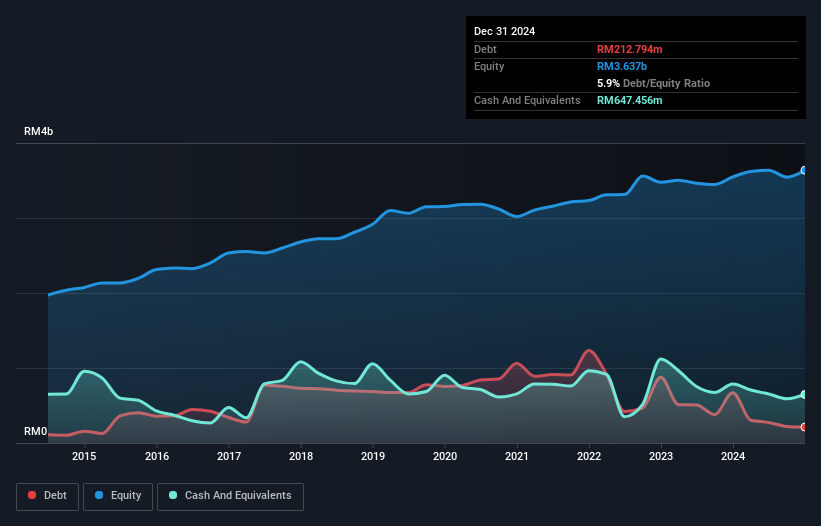Click the RM647.456m cash value
821x526 pixels.
coord(629,100)
